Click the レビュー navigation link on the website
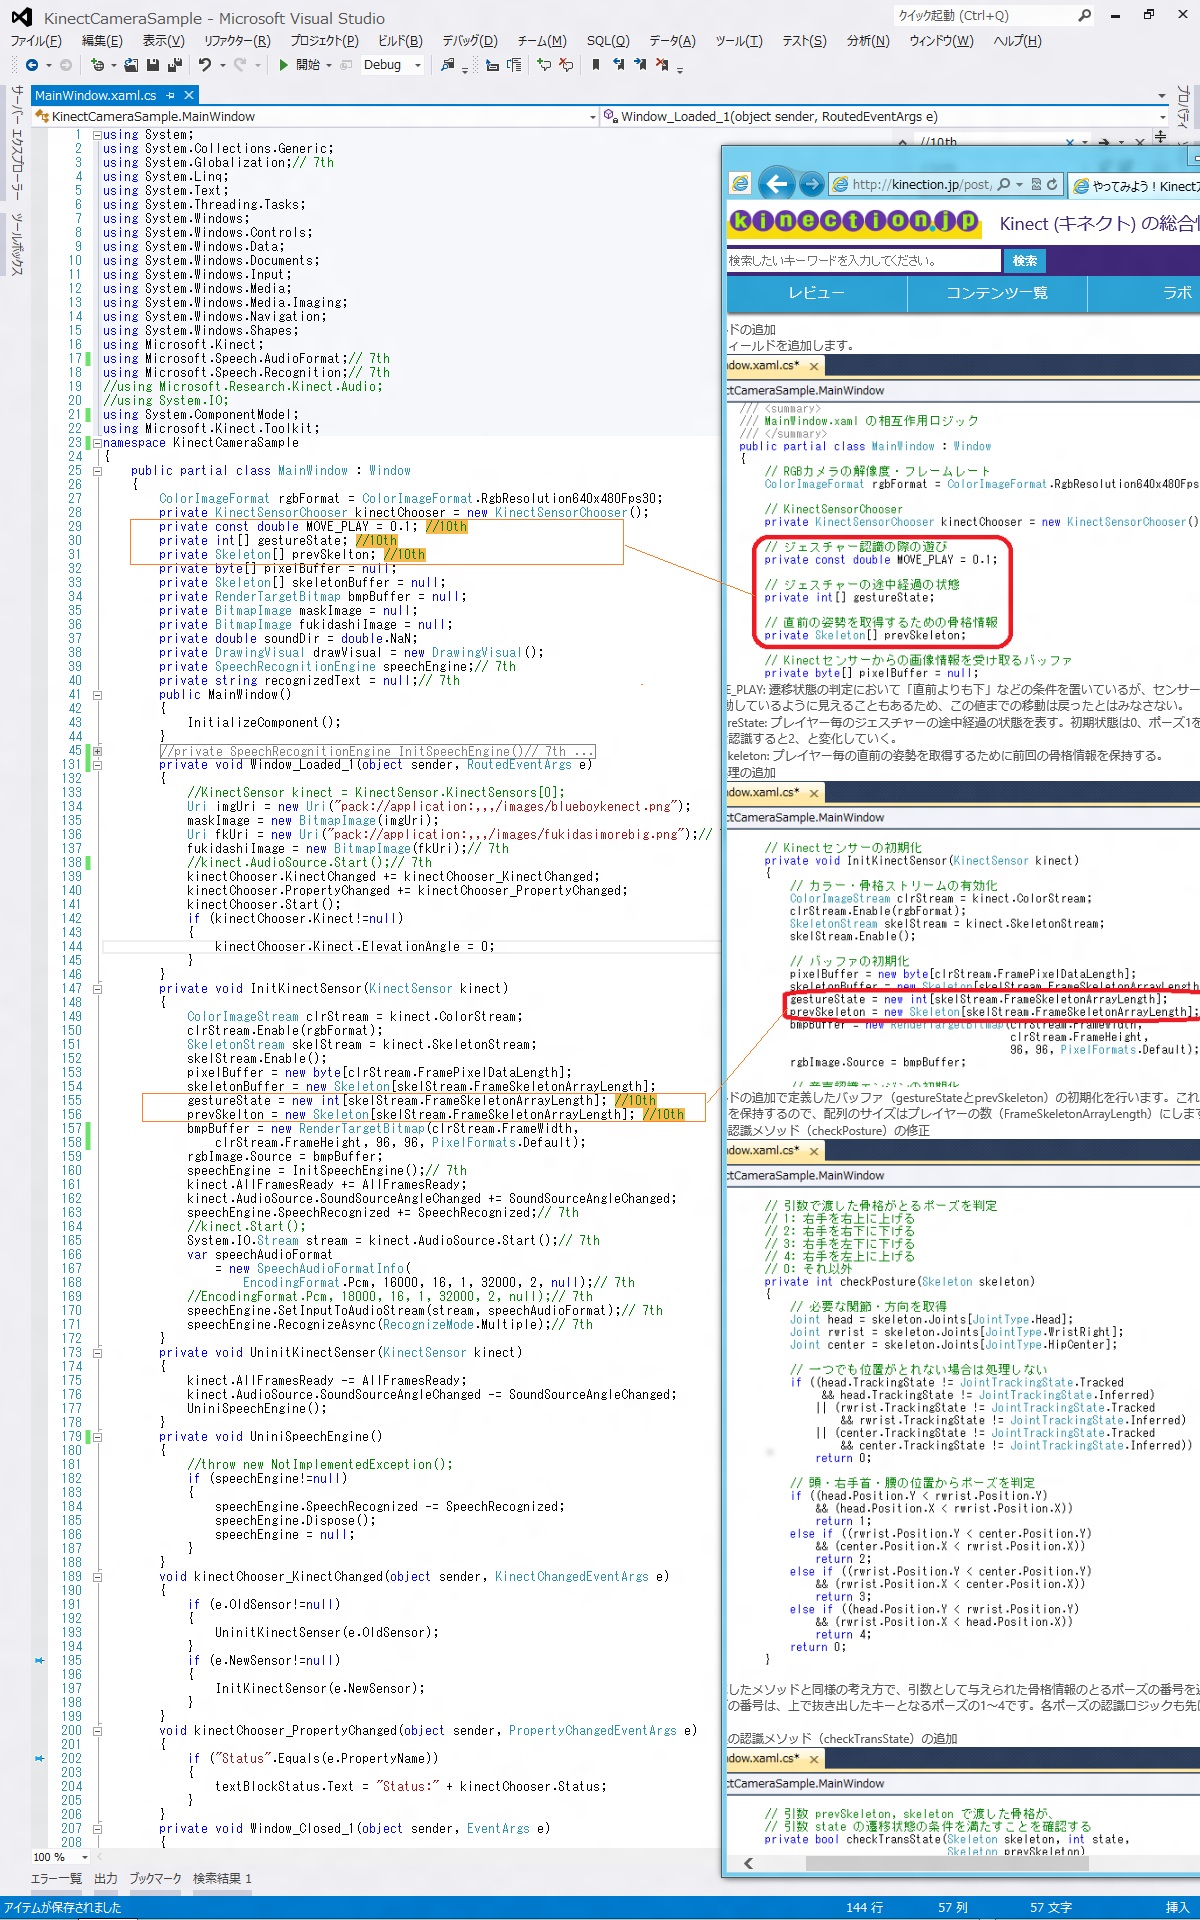 (816, 293)
